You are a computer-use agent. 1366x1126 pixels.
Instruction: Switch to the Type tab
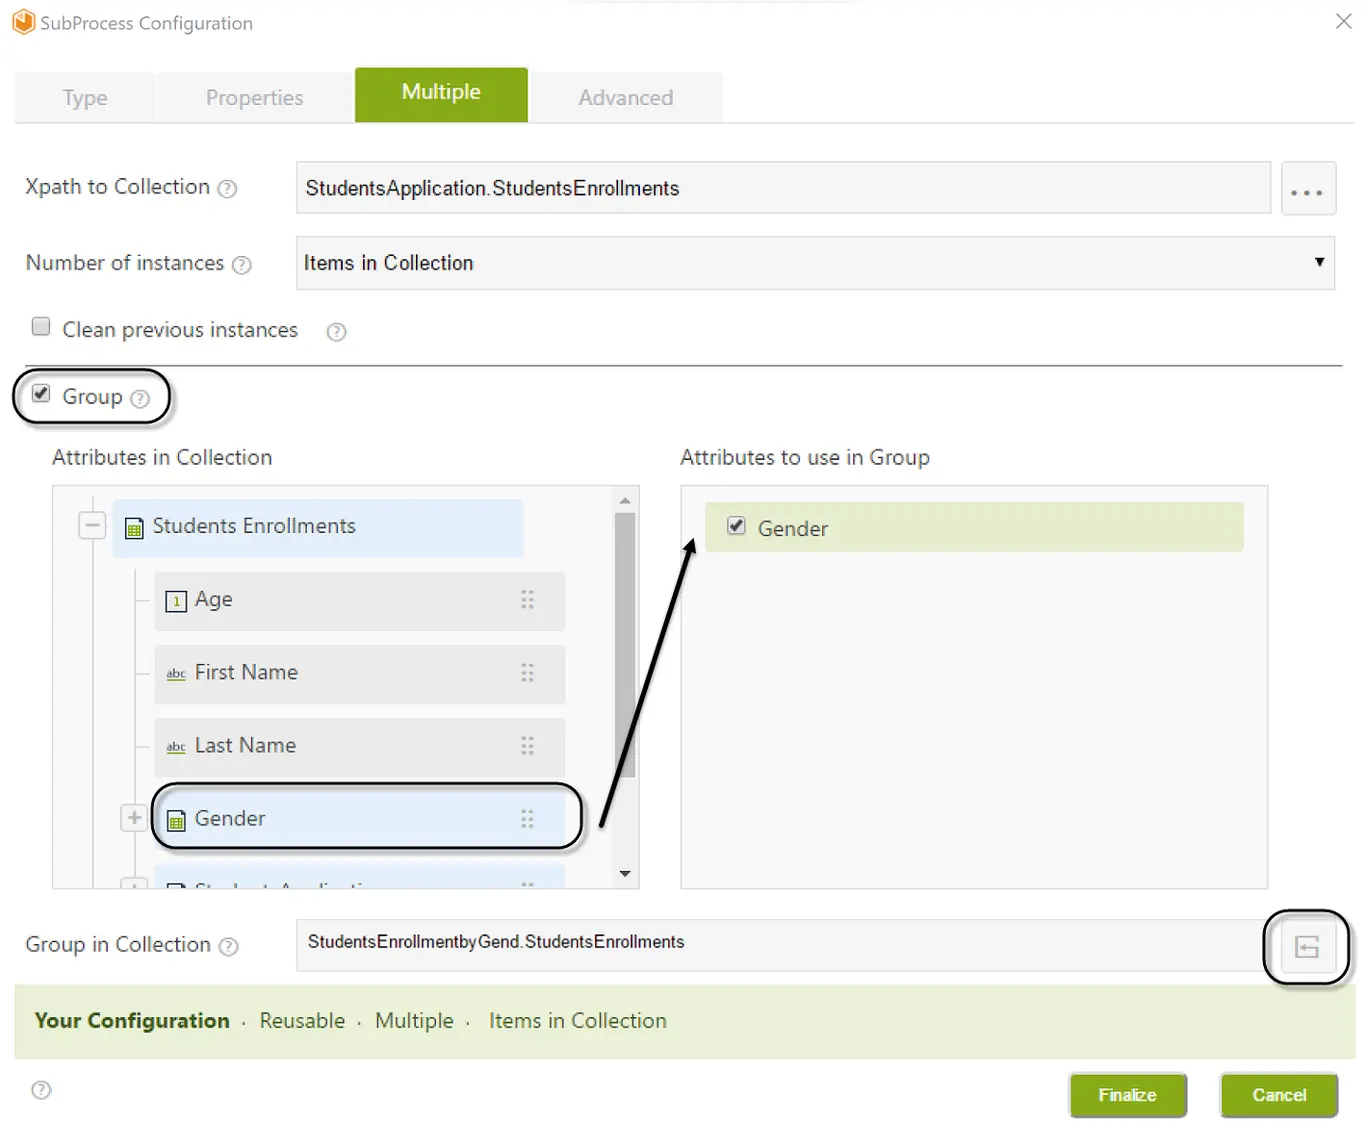[x=85, y=98]
